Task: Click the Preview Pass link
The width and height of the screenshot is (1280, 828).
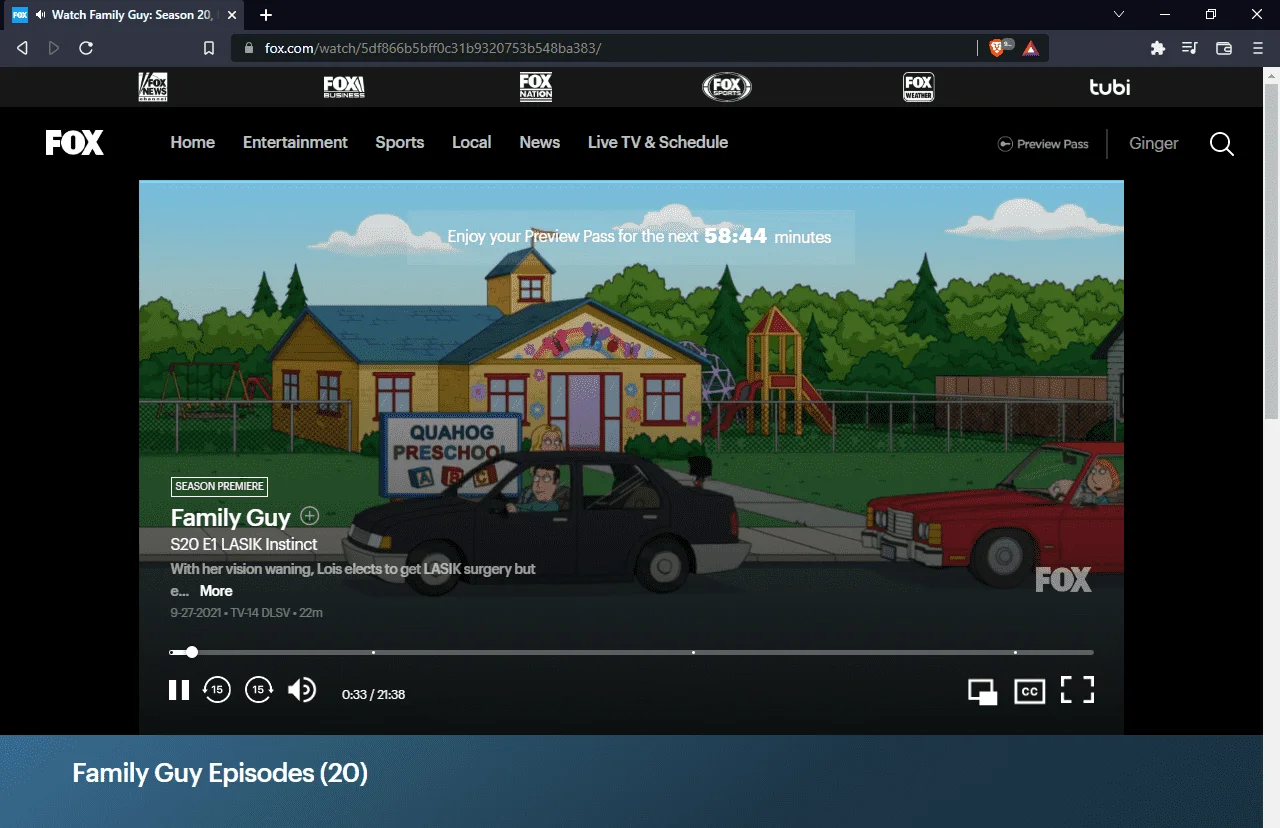Action: pyautogui.click(x=1043, y=144)
